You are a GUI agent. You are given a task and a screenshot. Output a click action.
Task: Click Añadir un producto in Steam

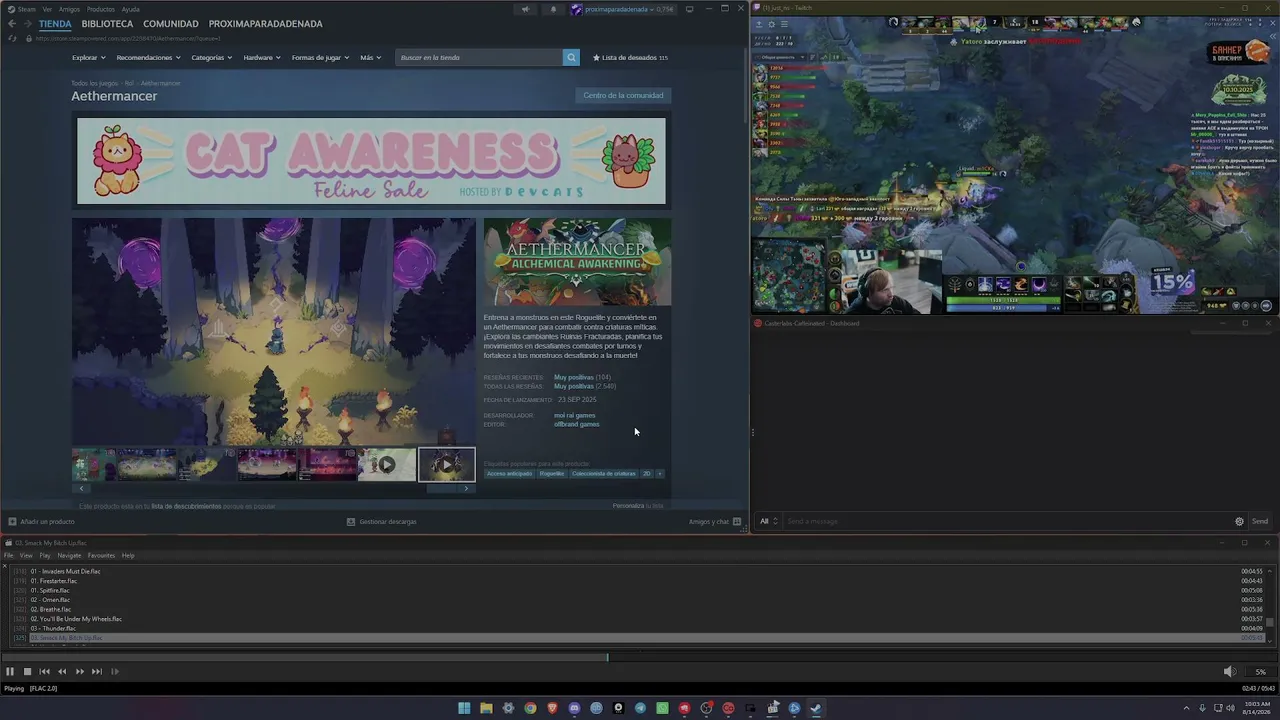[41, 521]
